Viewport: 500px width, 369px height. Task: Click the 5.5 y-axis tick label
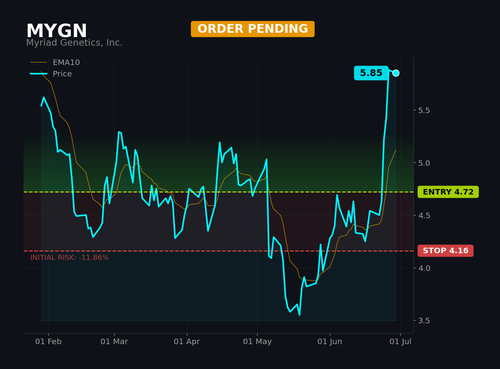424,110
